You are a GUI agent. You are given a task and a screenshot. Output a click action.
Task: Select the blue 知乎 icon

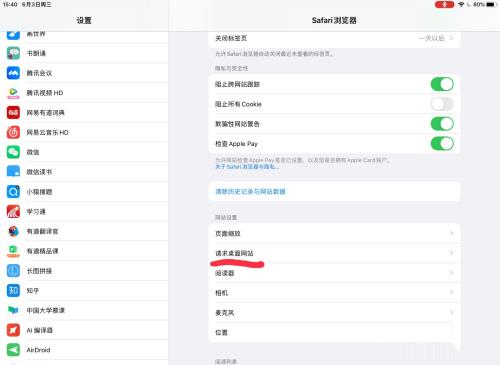13,291
